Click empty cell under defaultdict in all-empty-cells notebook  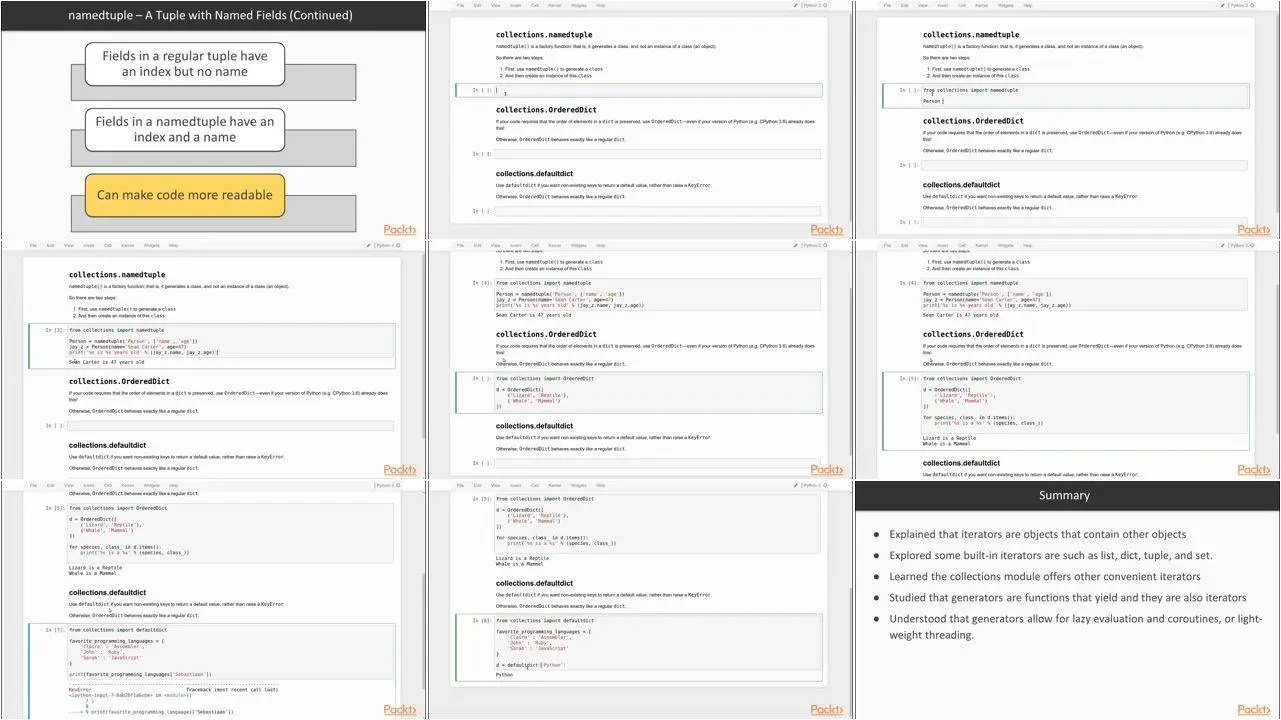pos(658,211)
